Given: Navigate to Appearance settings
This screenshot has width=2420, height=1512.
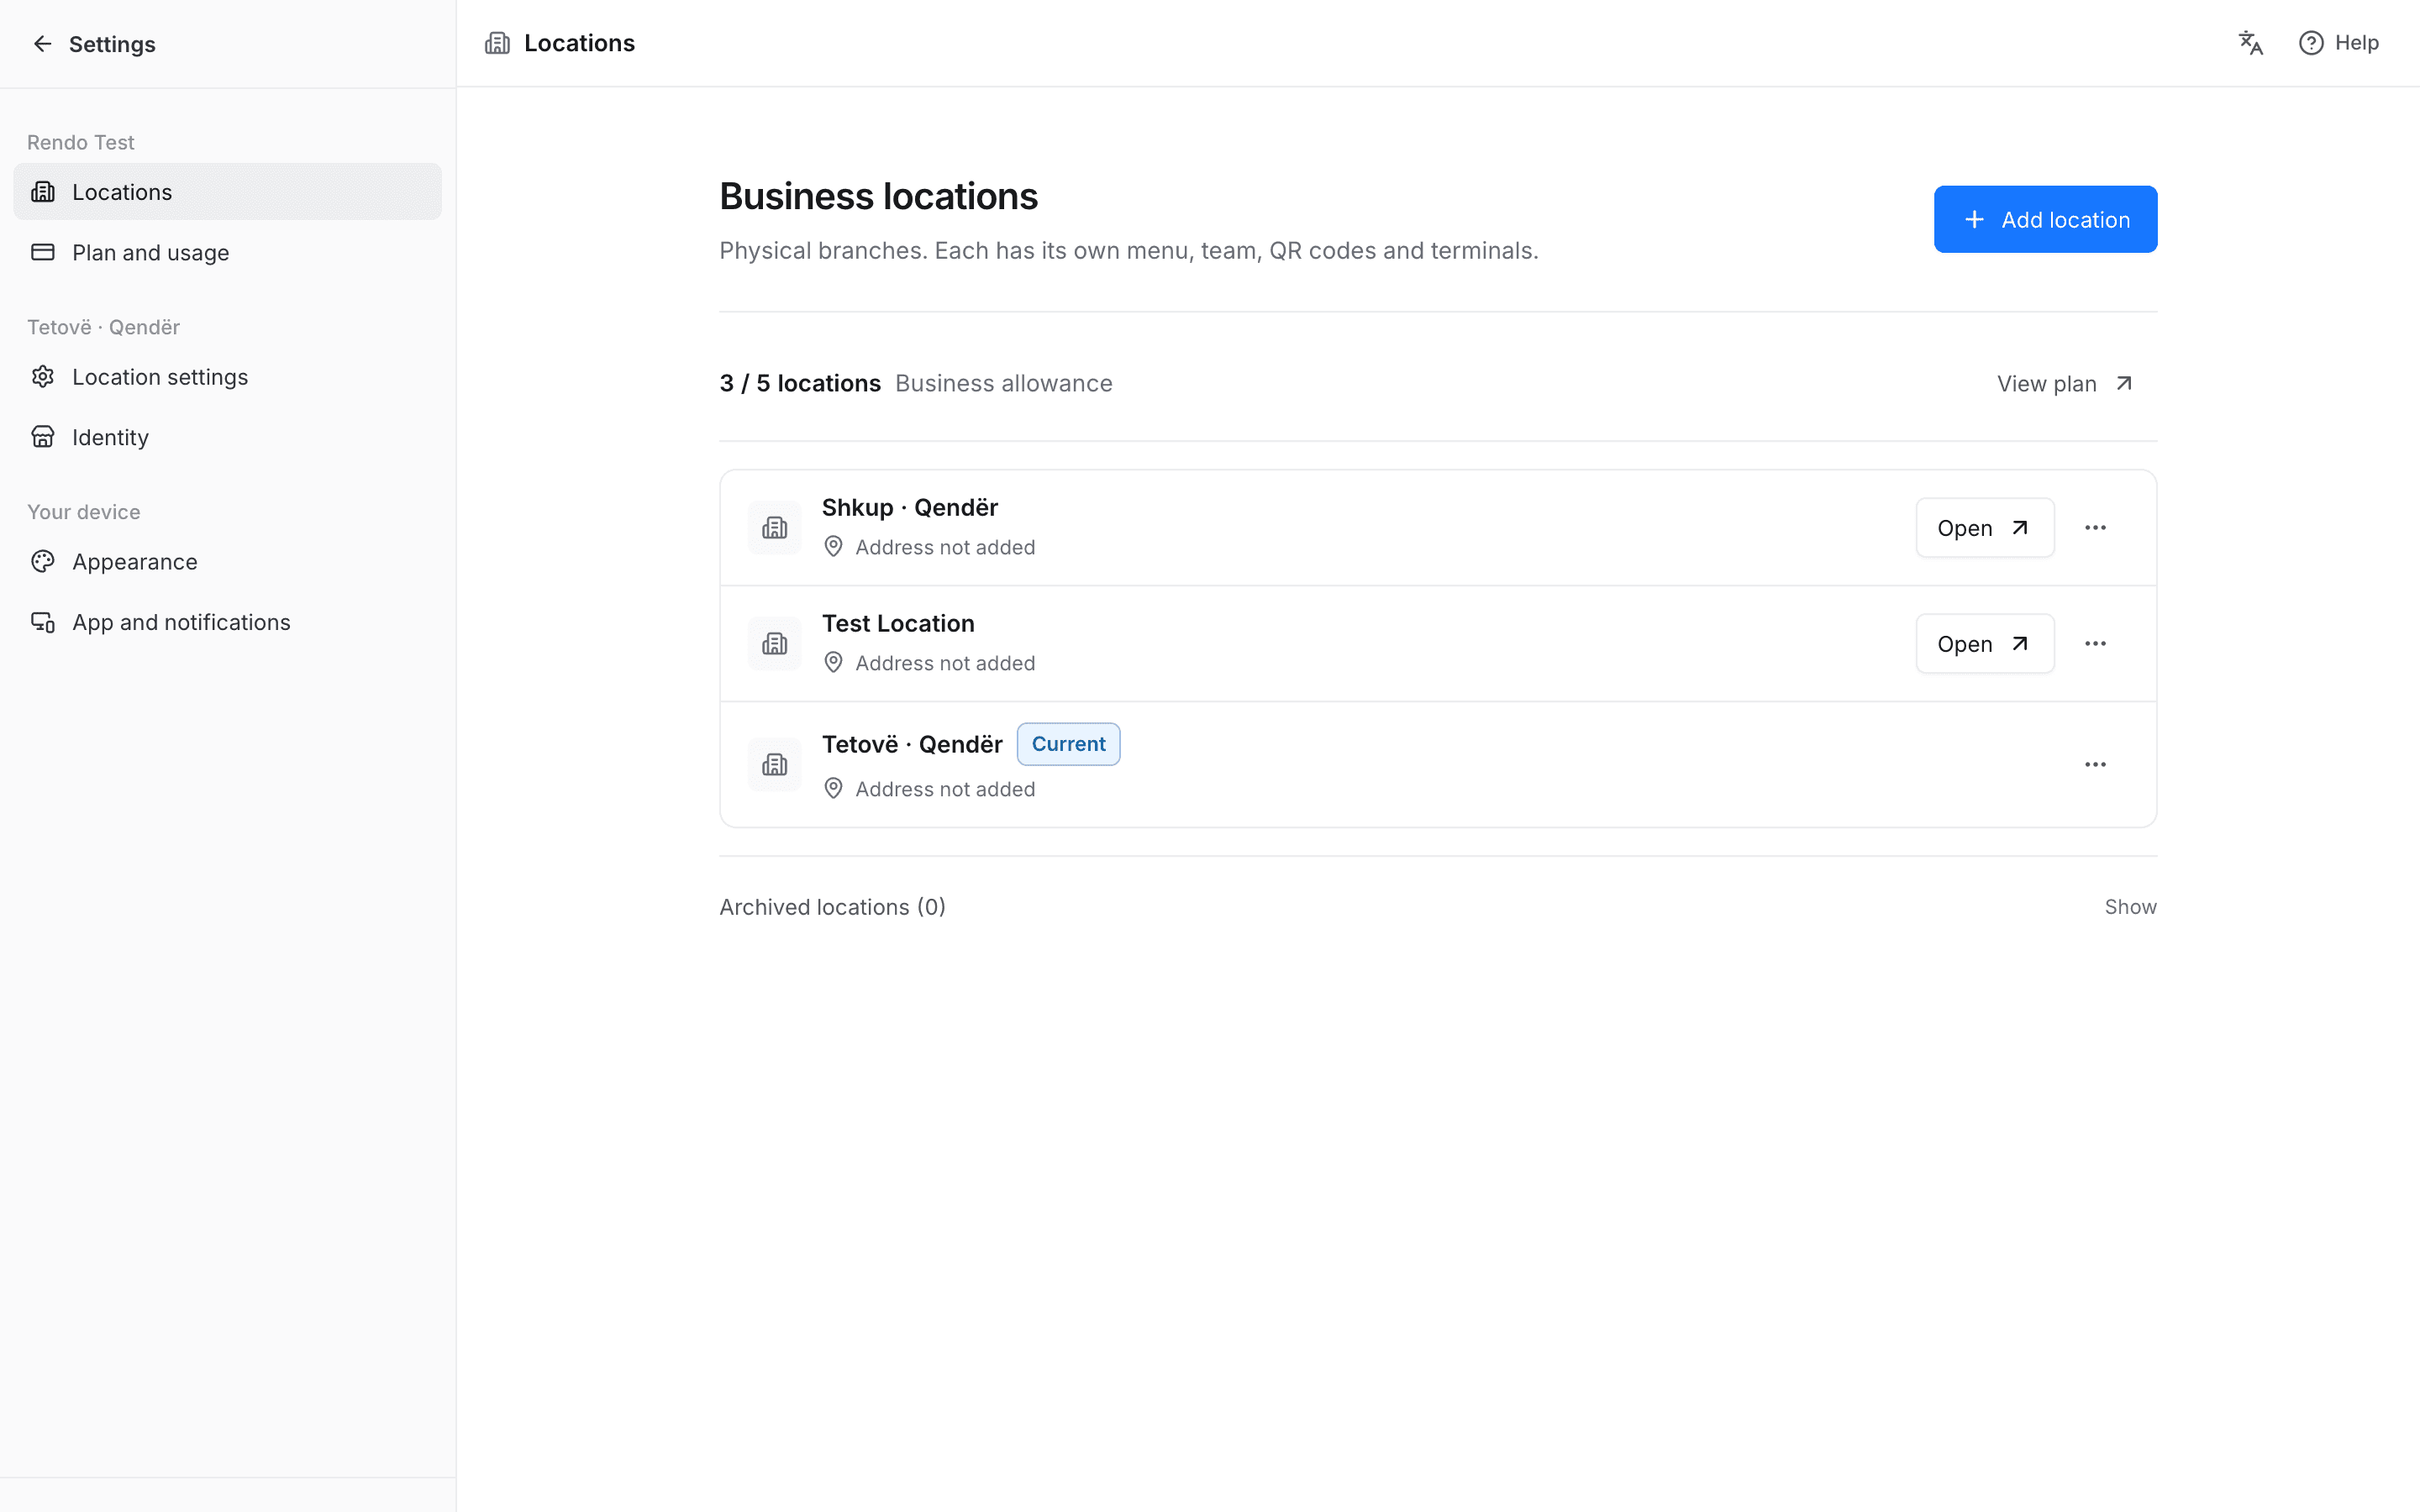Looking at the screenshot, I should coord(227,562).
